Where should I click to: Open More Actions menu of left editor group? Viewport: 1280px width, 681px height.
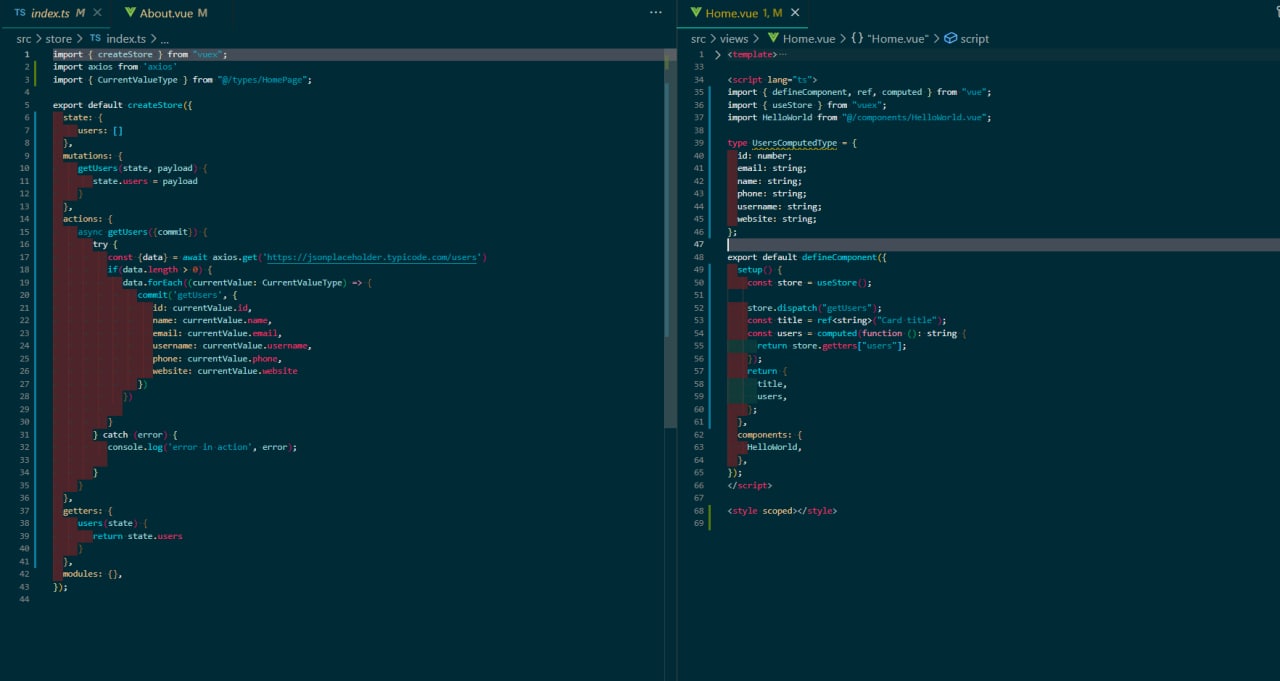coord(656,13)
